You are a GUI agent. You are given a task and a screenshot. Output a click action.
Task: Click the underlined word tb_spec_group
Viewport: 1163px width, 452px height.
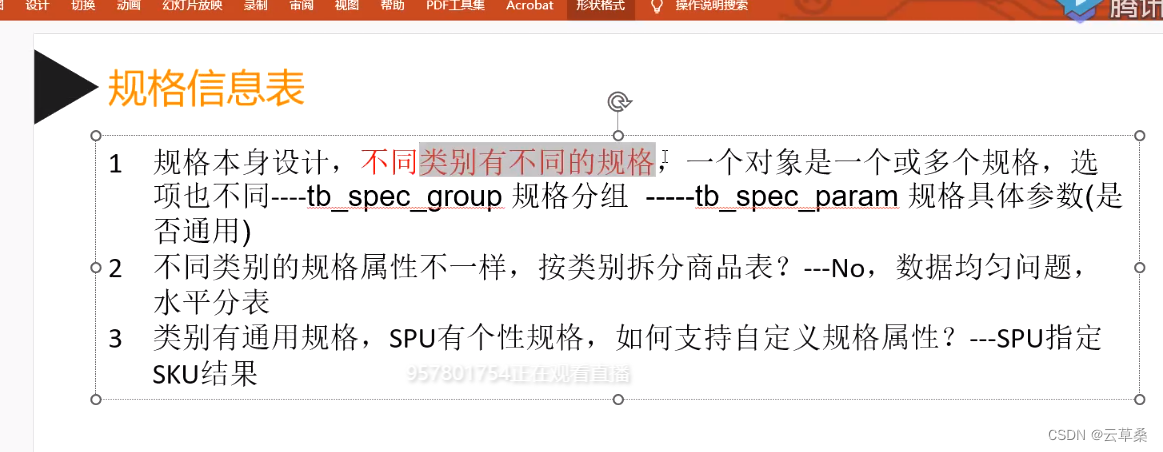[405, 197]
